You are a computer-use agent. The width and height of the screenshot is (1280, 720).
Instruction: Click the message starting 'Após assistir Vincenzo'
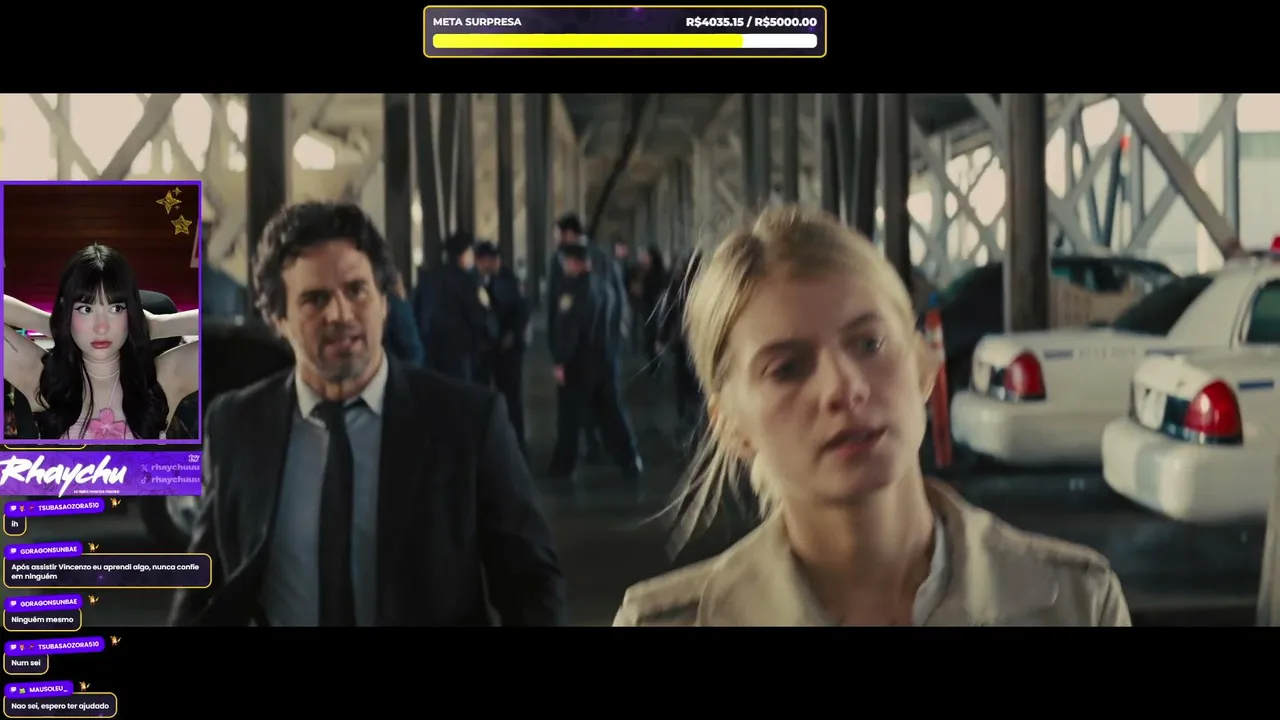pos(107,571)
